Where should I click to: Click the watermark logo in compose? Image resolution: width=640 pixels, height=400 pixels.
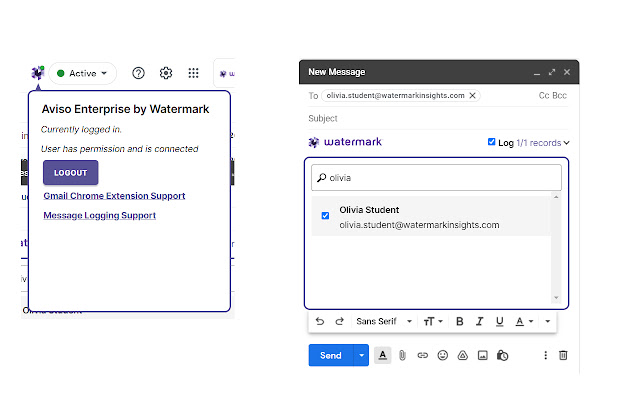point(345,142)
